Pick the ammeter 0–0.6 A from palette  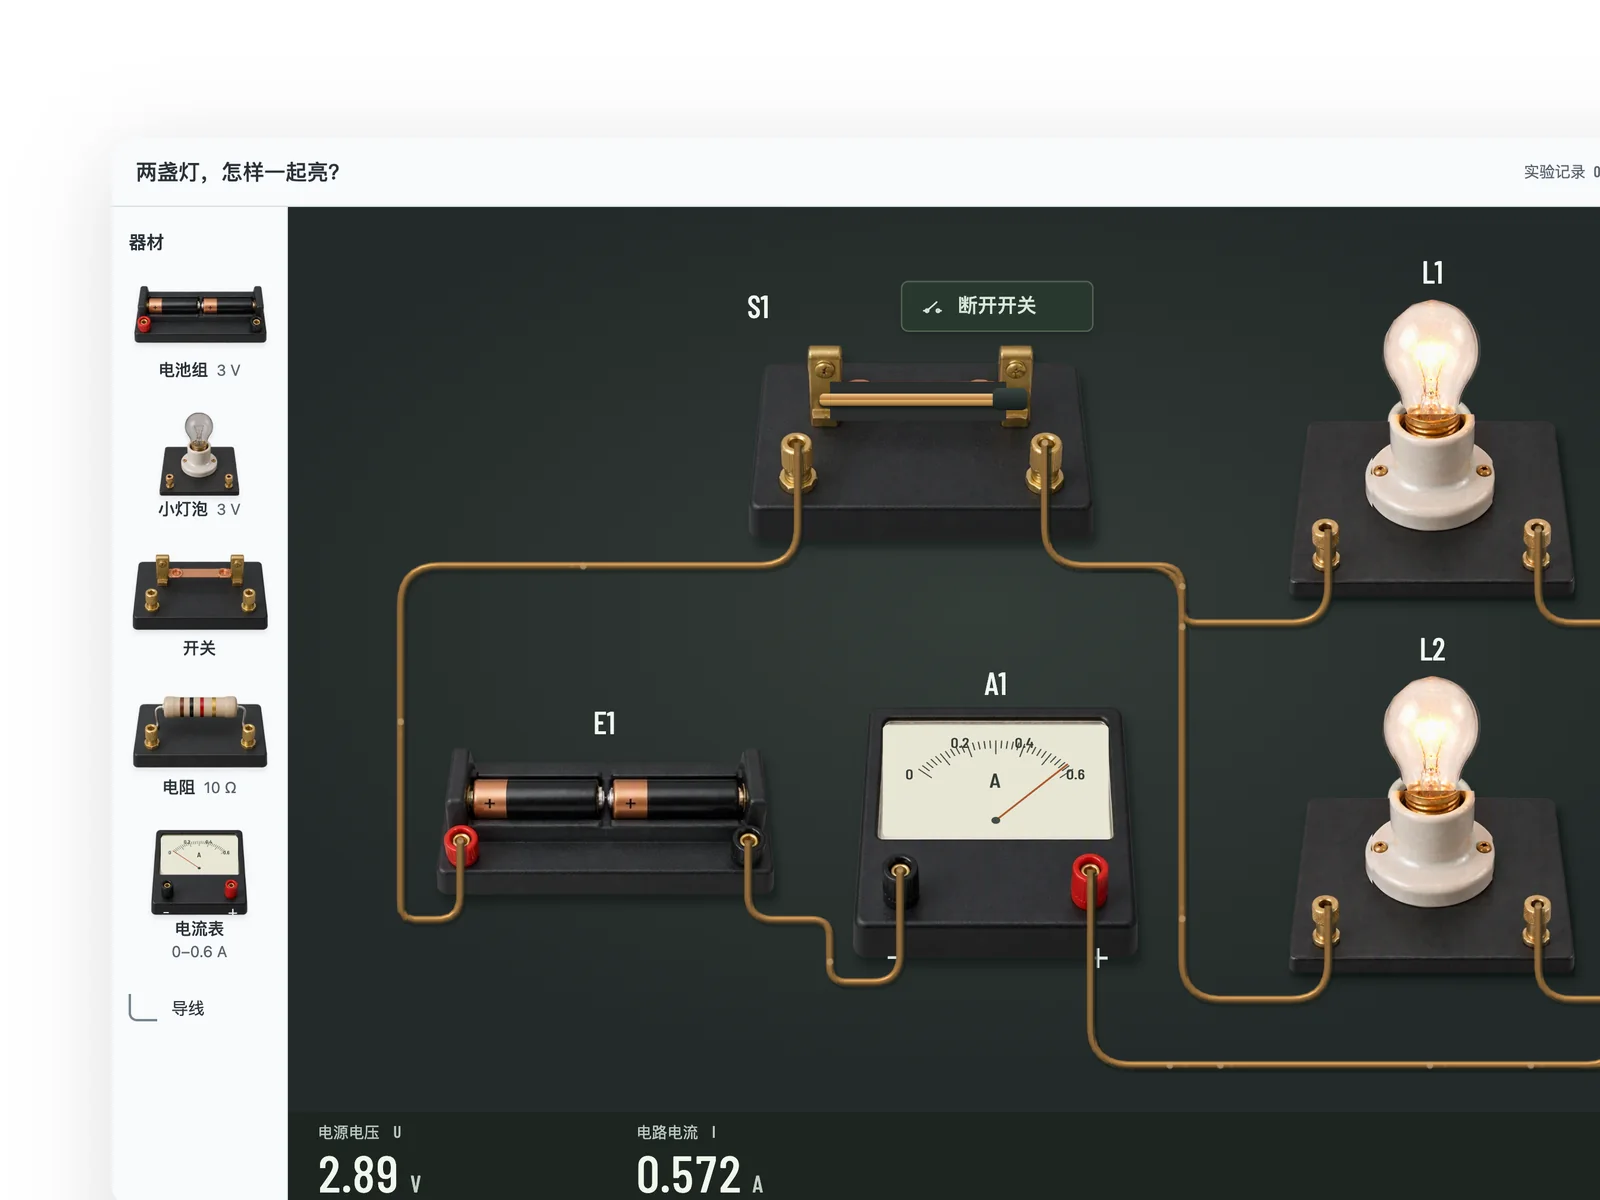[x=200, y=895]
